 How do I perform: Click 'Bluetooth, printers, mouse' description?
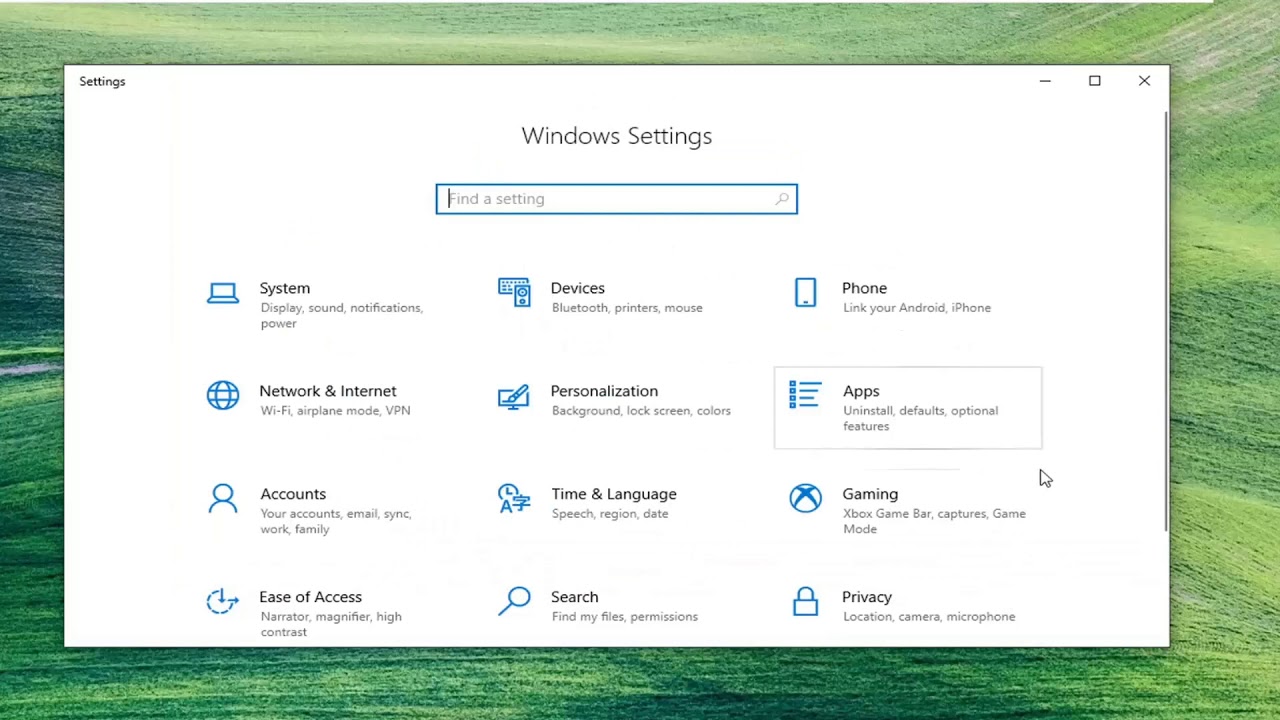[627, 308]
